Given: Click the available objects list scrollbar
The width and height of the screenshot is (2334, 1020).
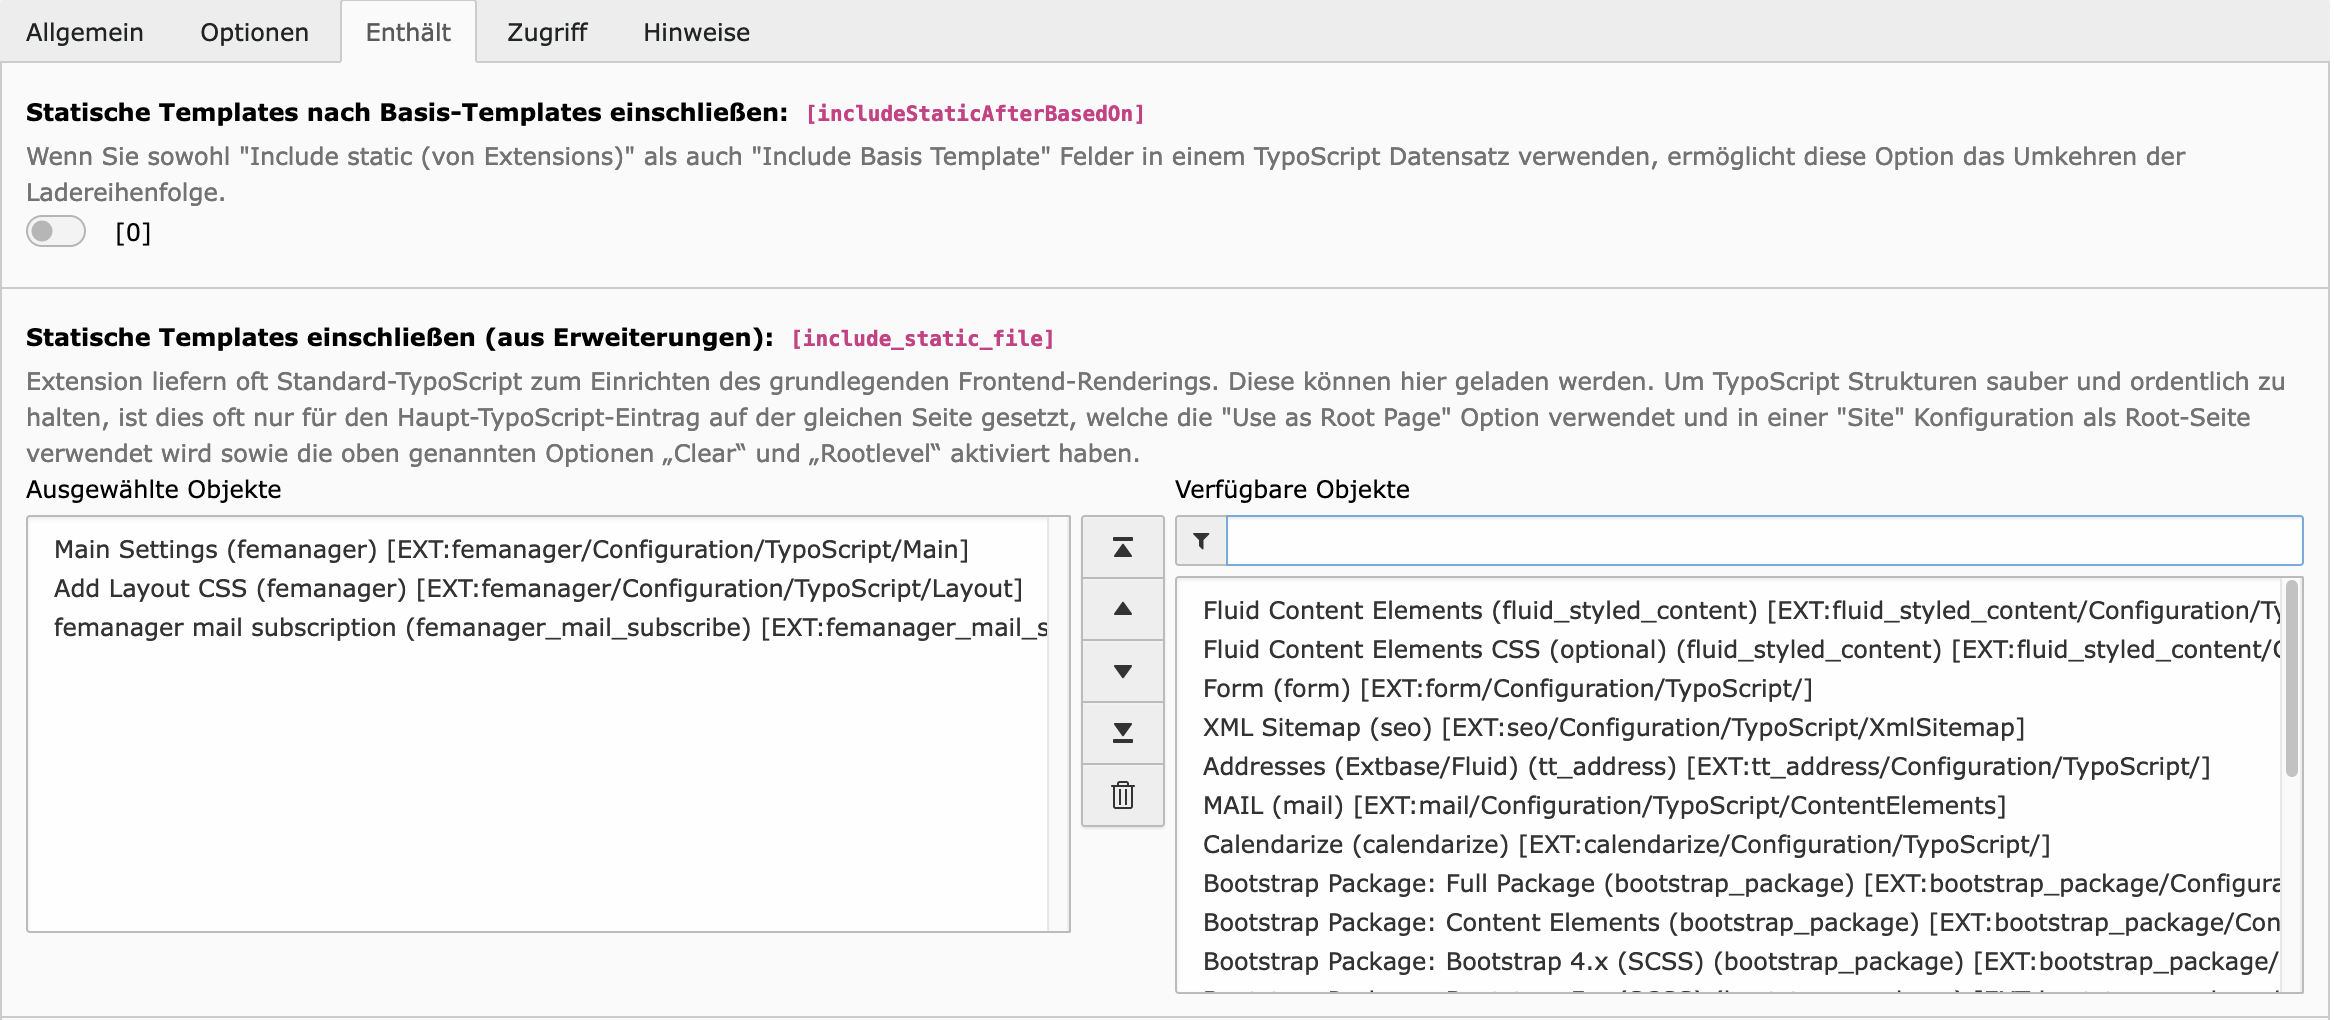Looking at the screenshot, I should [x=2290, y=680].
